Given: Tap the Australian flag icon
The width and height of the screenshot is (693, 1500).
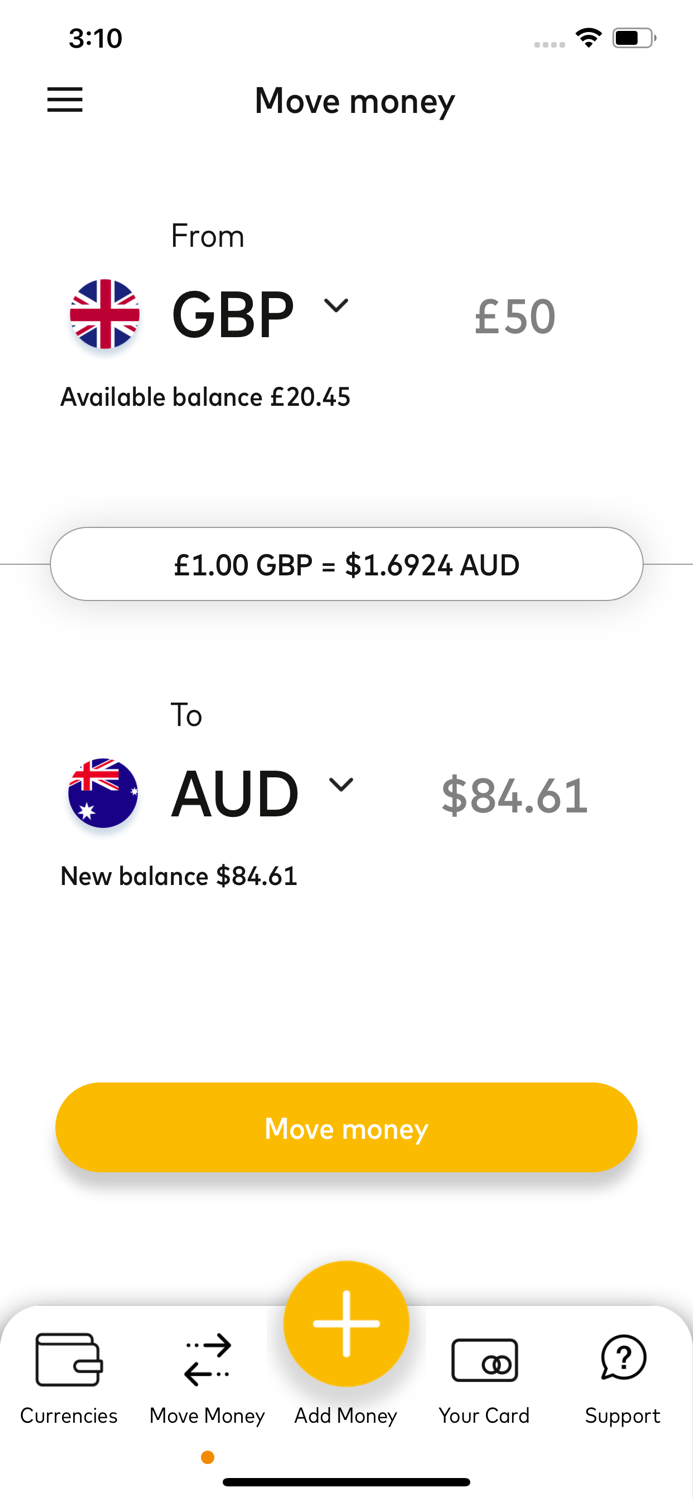Looking at the screenshot, I should coord(103,794).
